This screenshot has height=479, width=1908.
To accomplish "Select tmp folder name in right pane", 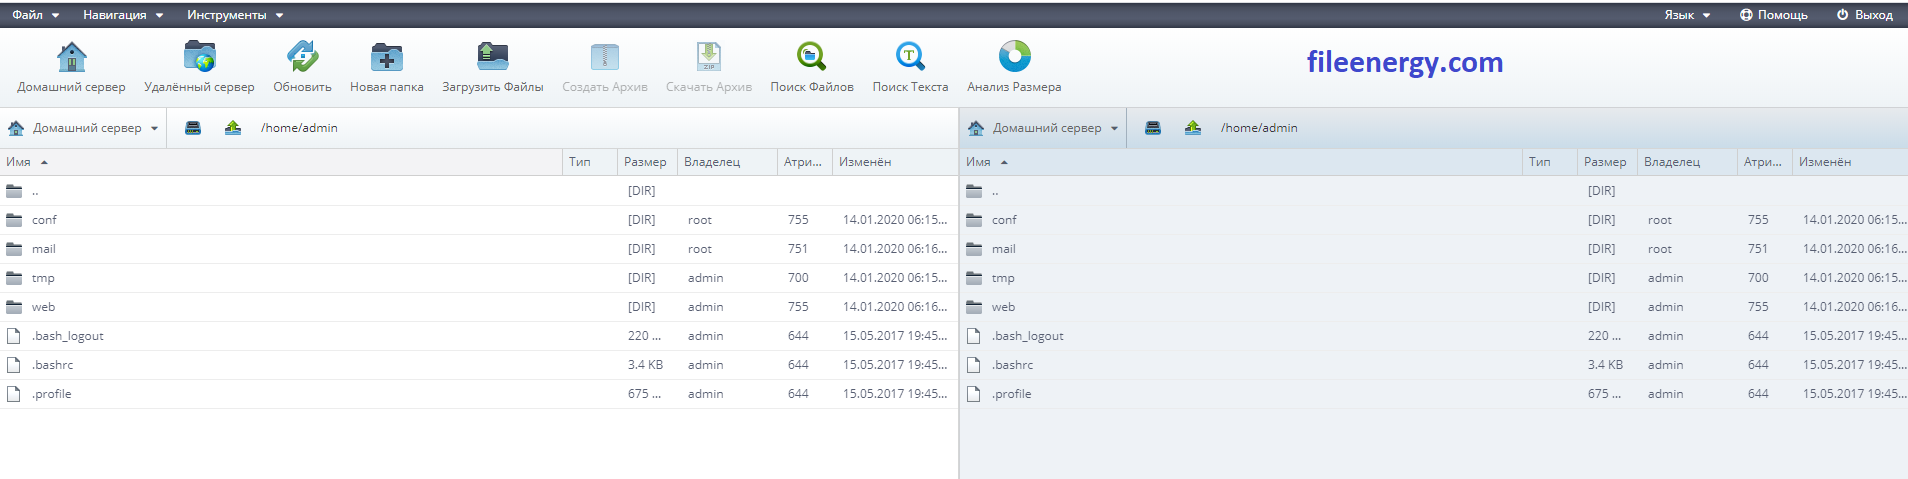I will click(x=1003, y=278).
